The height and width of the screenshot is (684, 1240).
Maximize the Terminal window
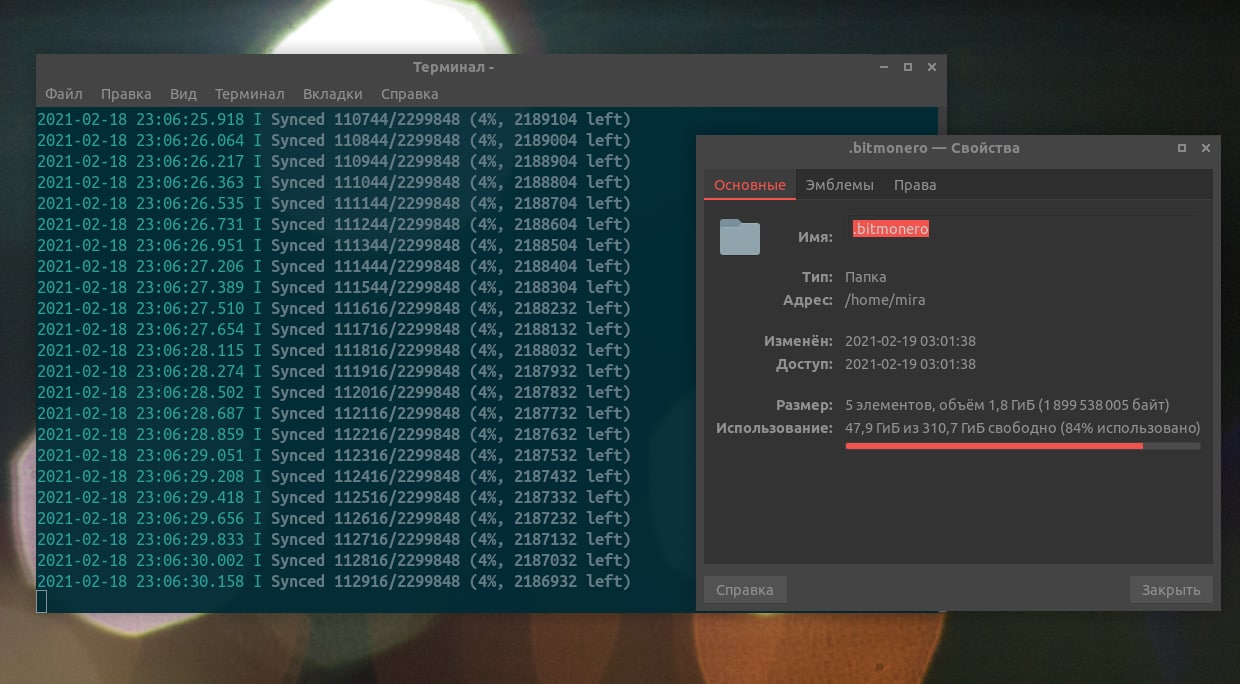click(907, 67)
